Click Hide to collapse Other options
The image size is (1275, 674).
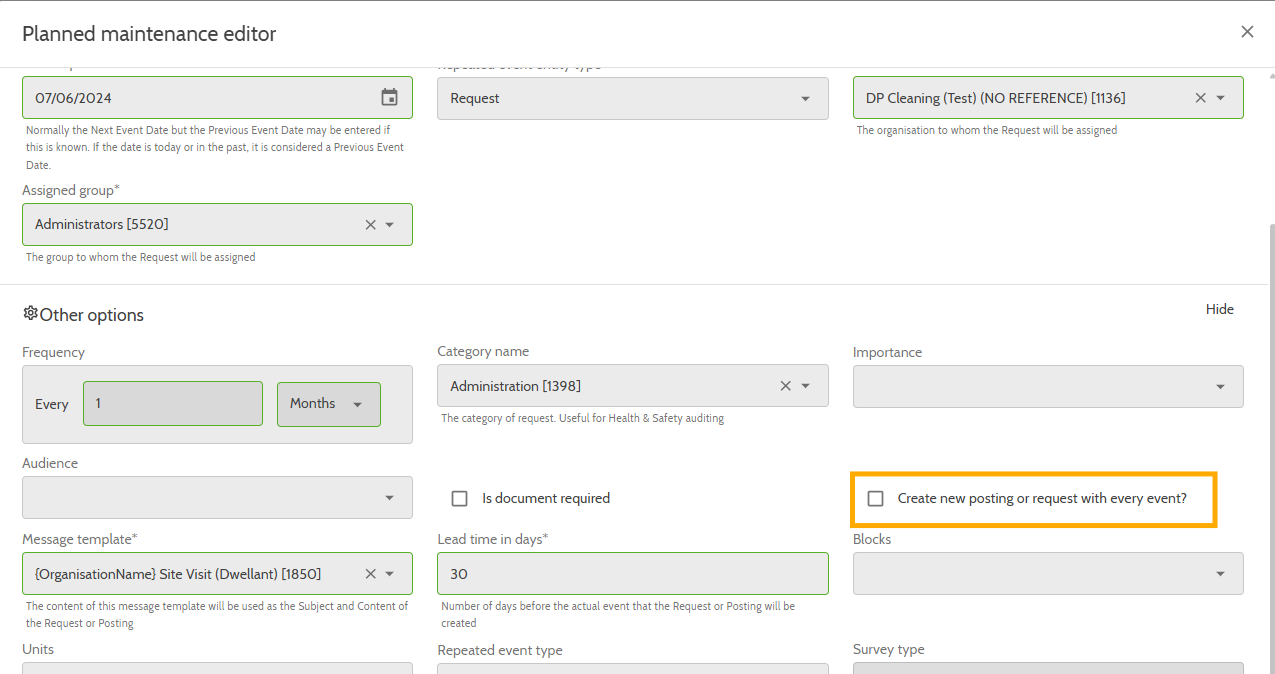1220,309
